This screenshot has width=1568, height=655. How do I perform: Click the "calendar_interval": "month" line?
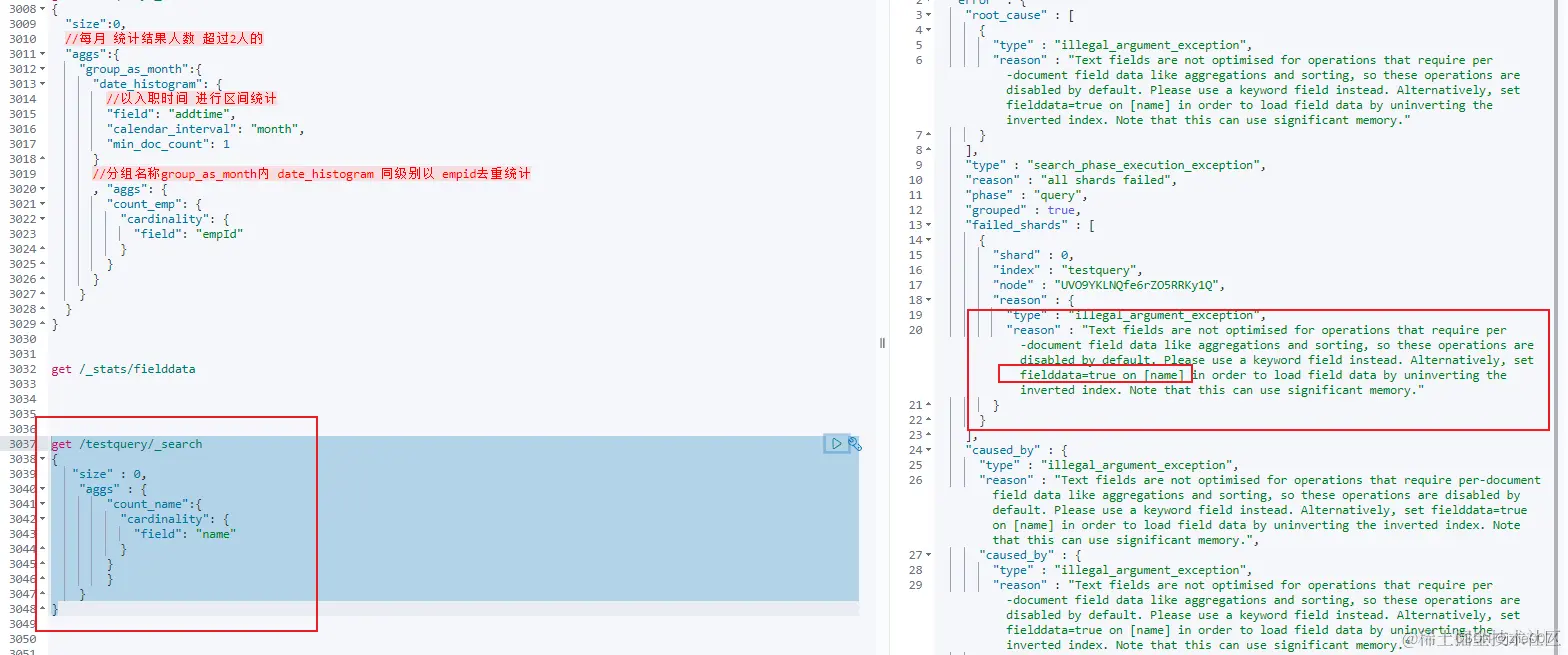205,129
